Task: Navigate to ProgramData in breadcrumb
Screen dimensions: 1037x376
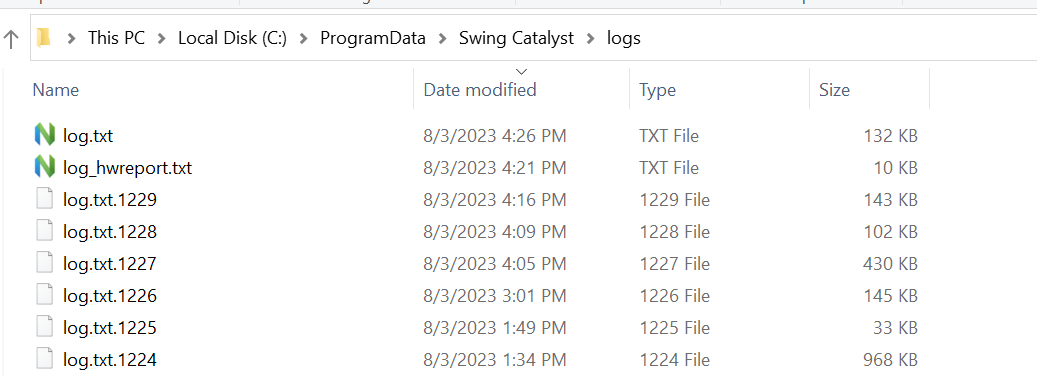Action: [373, 38]
